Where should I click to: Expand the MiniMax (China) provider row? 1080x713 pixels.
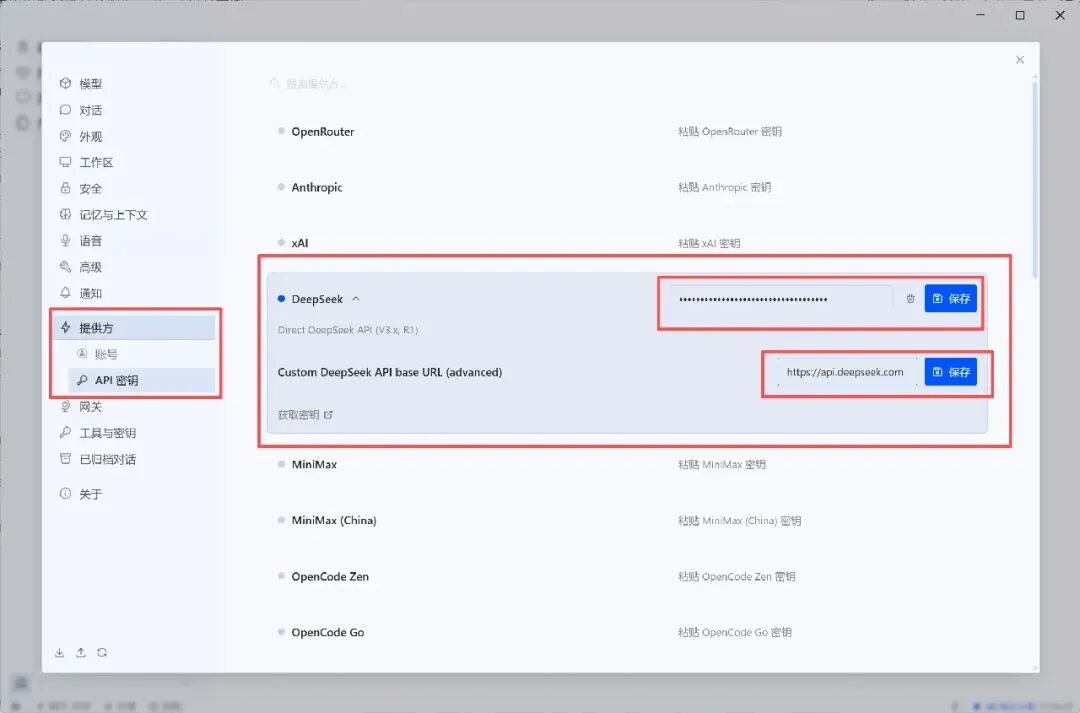(334, 520)
